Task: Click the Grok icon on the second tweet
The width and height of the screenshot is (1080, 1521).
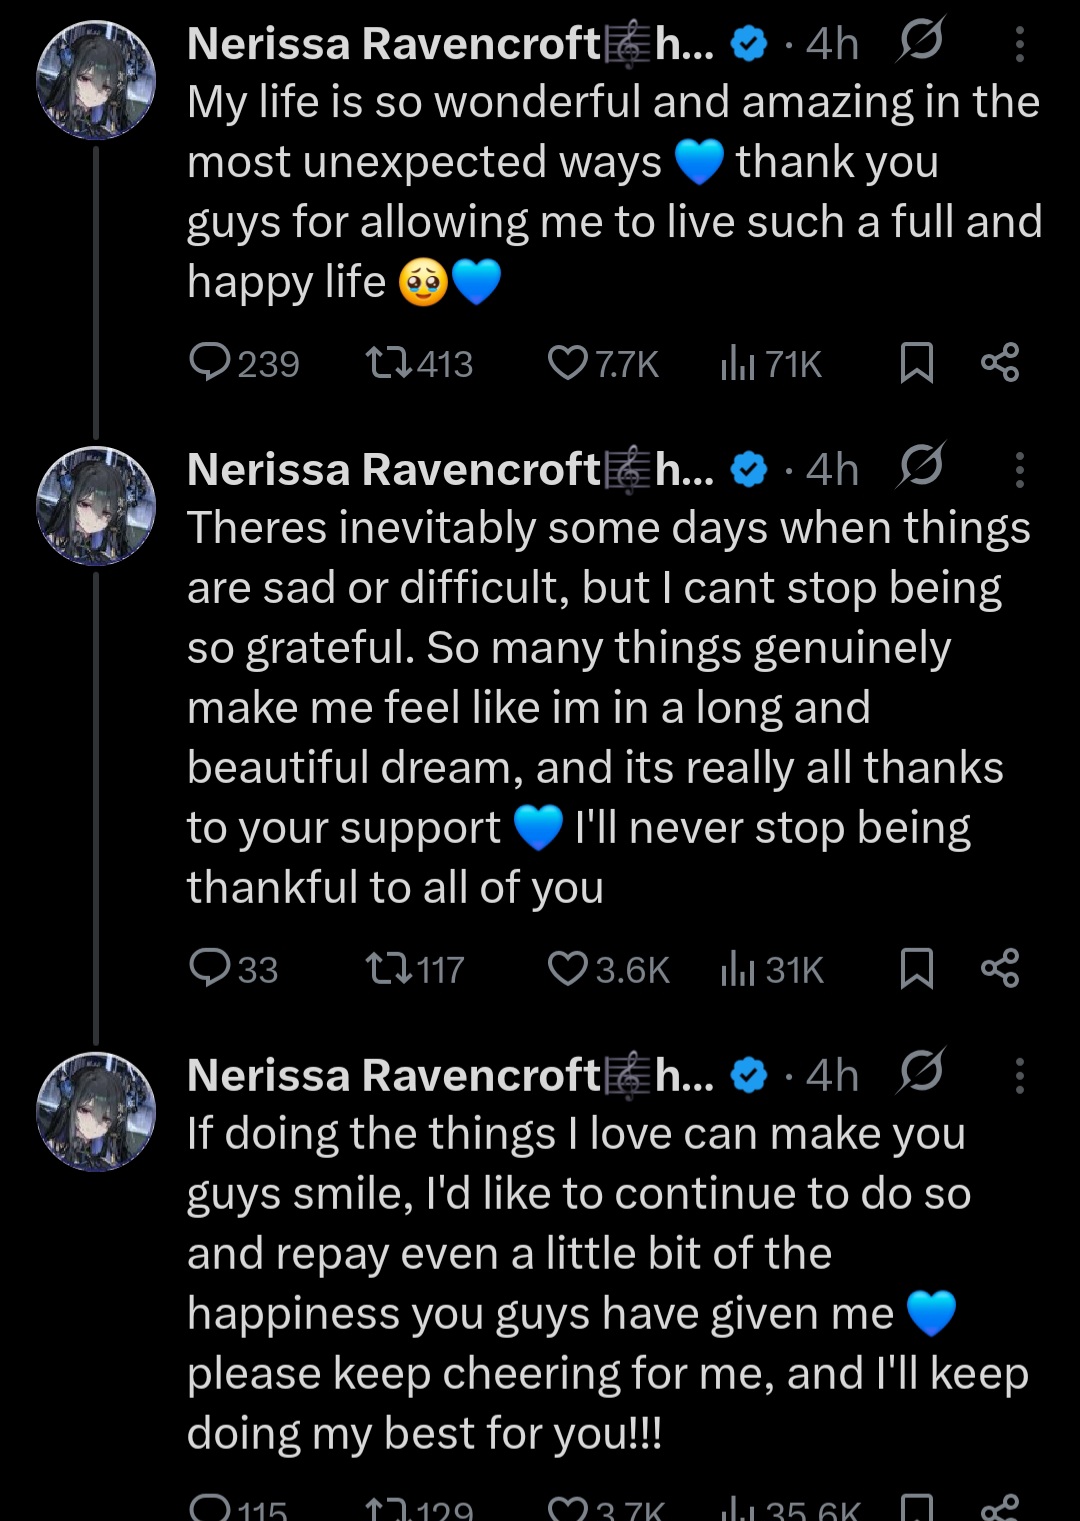Action: click(921, 466)
